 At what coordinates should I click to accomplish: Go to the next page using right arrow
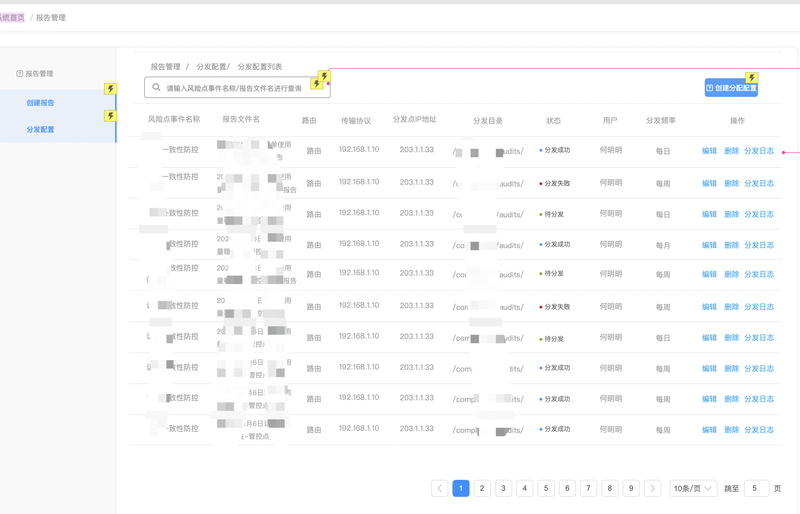tap(652, 488)
